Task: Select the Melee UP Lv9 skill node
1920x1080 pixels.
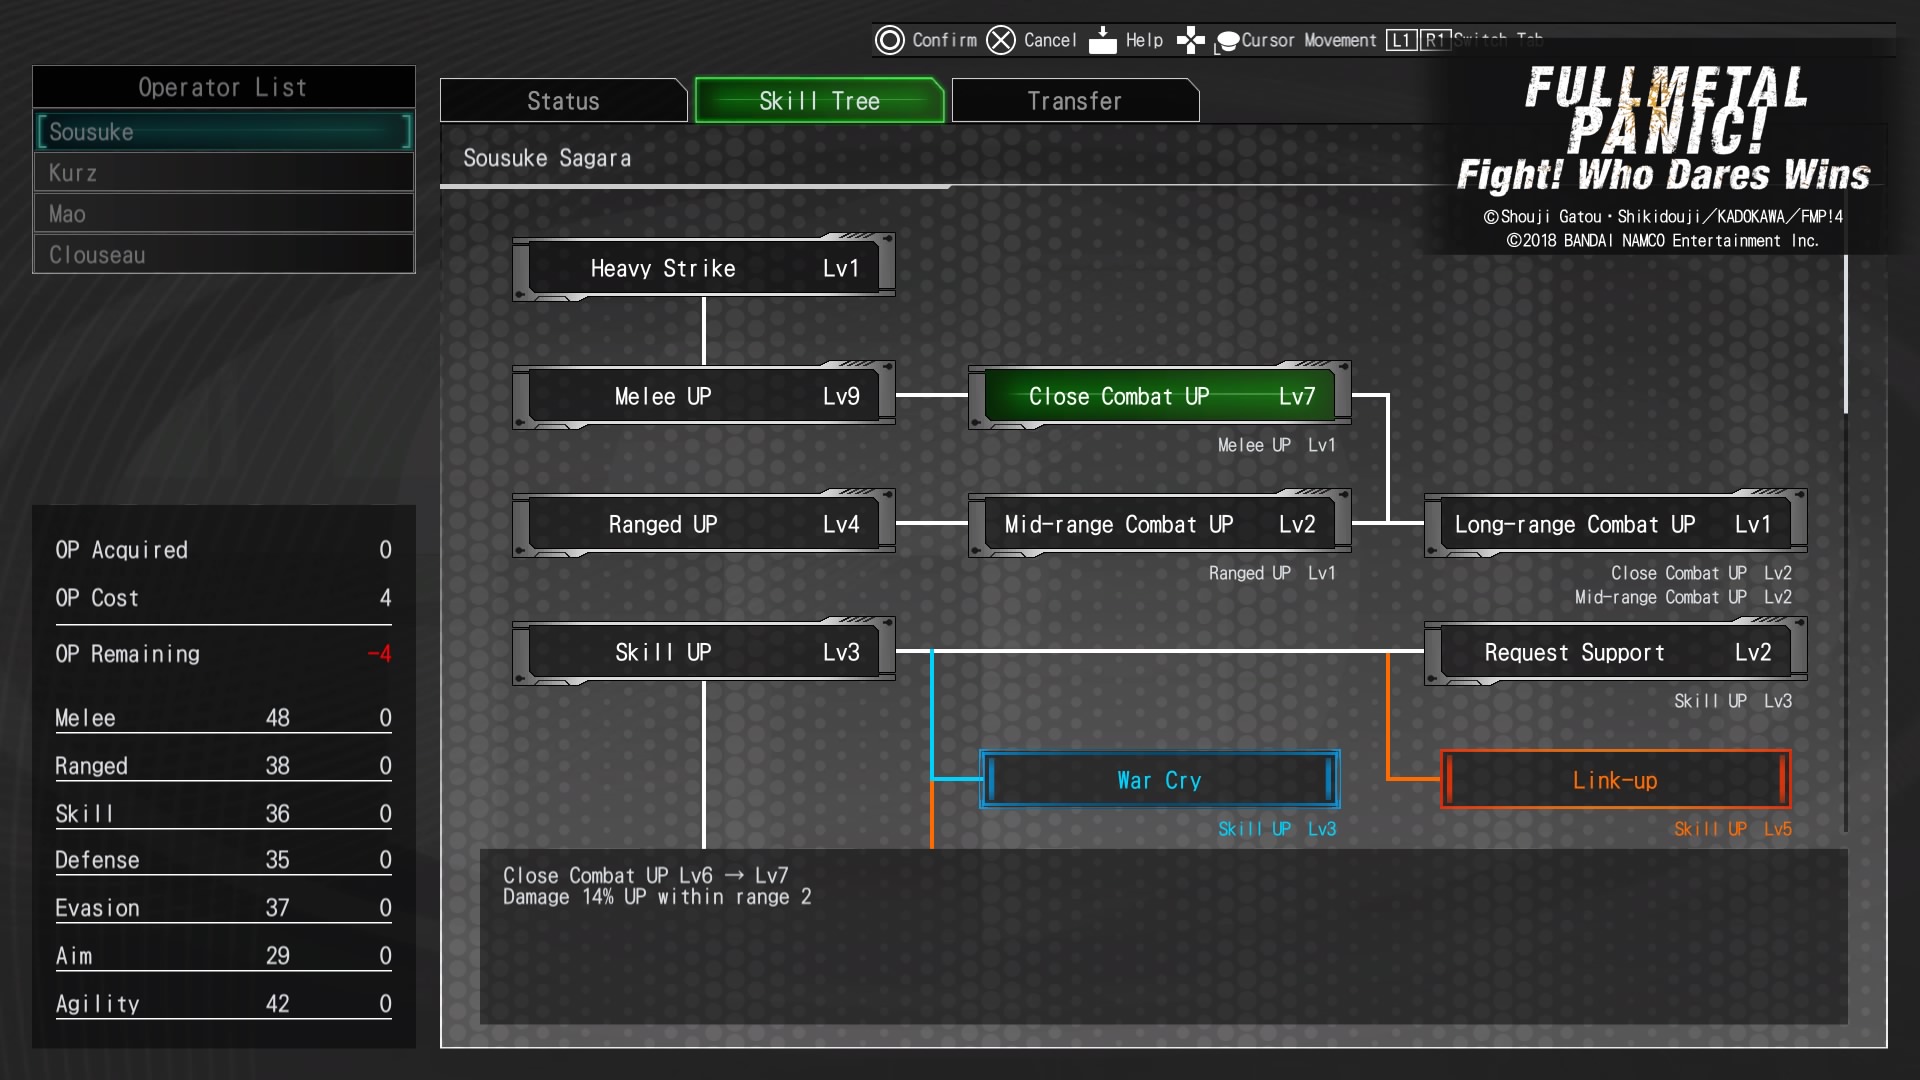Action: 704,396
